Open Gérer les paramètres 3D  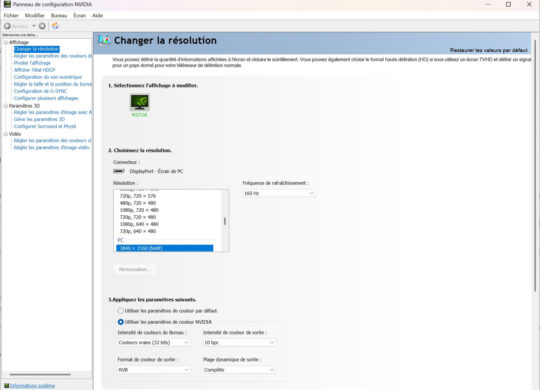click(x=39, y=119)
